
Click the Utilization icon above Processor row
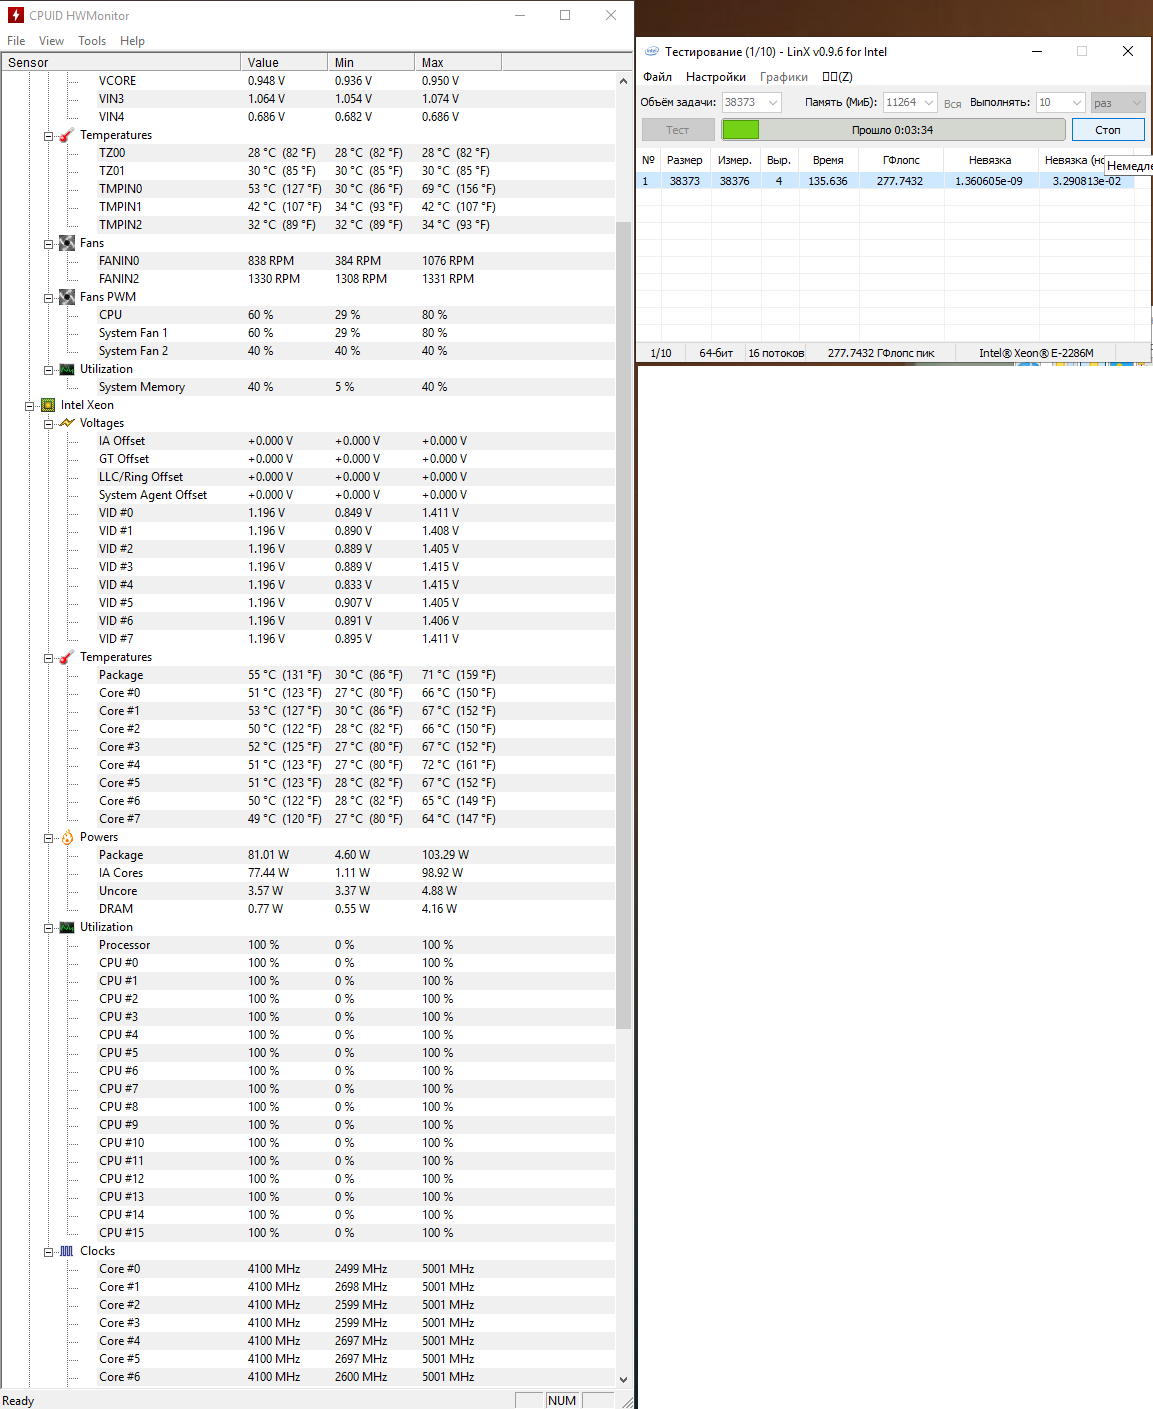click(x=67, y=927)
